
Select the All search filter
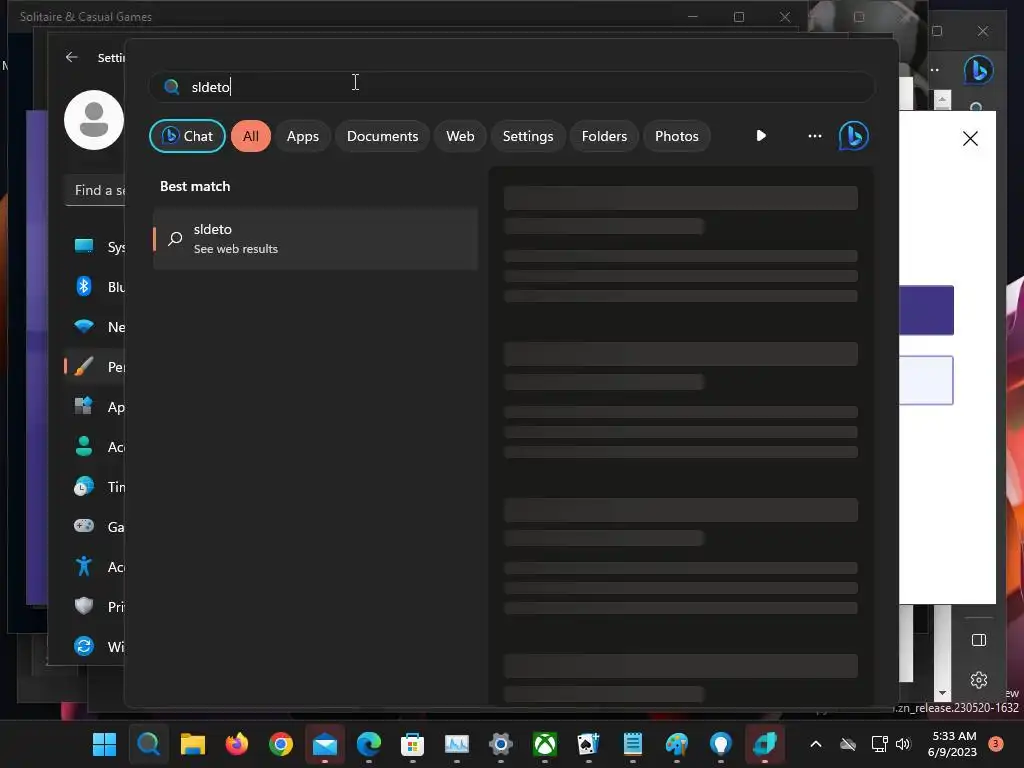(x=251, y=136)
